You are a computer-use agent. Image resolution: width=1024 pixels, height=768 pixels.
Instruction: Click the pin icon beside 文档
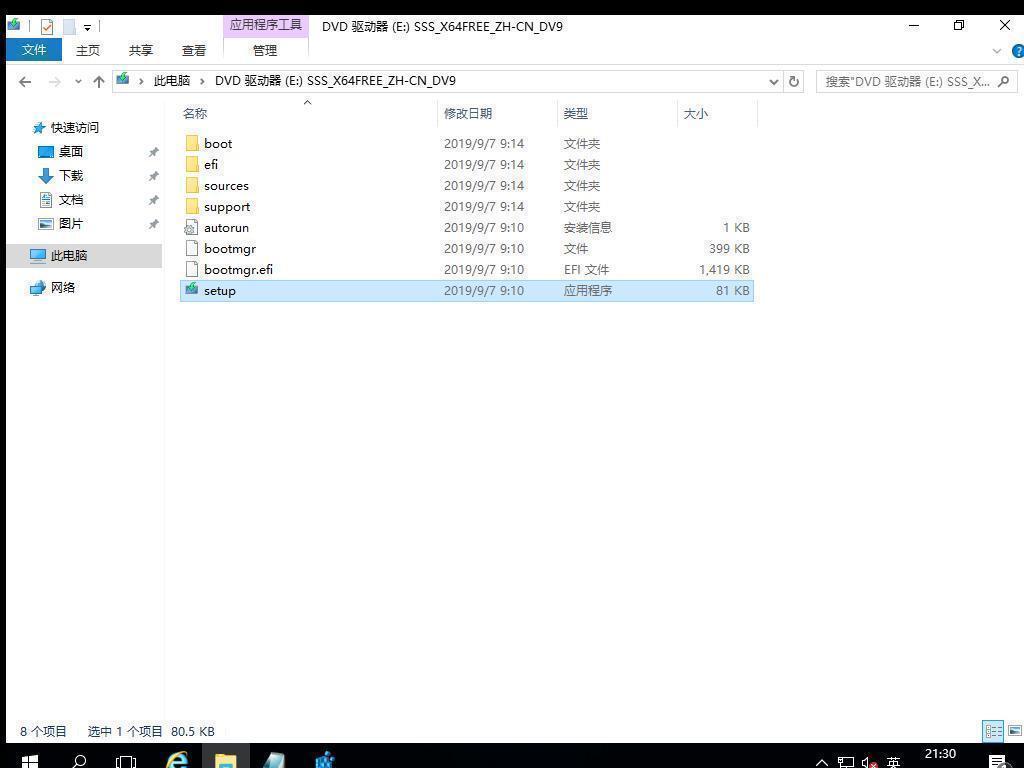tap(153, 200)
